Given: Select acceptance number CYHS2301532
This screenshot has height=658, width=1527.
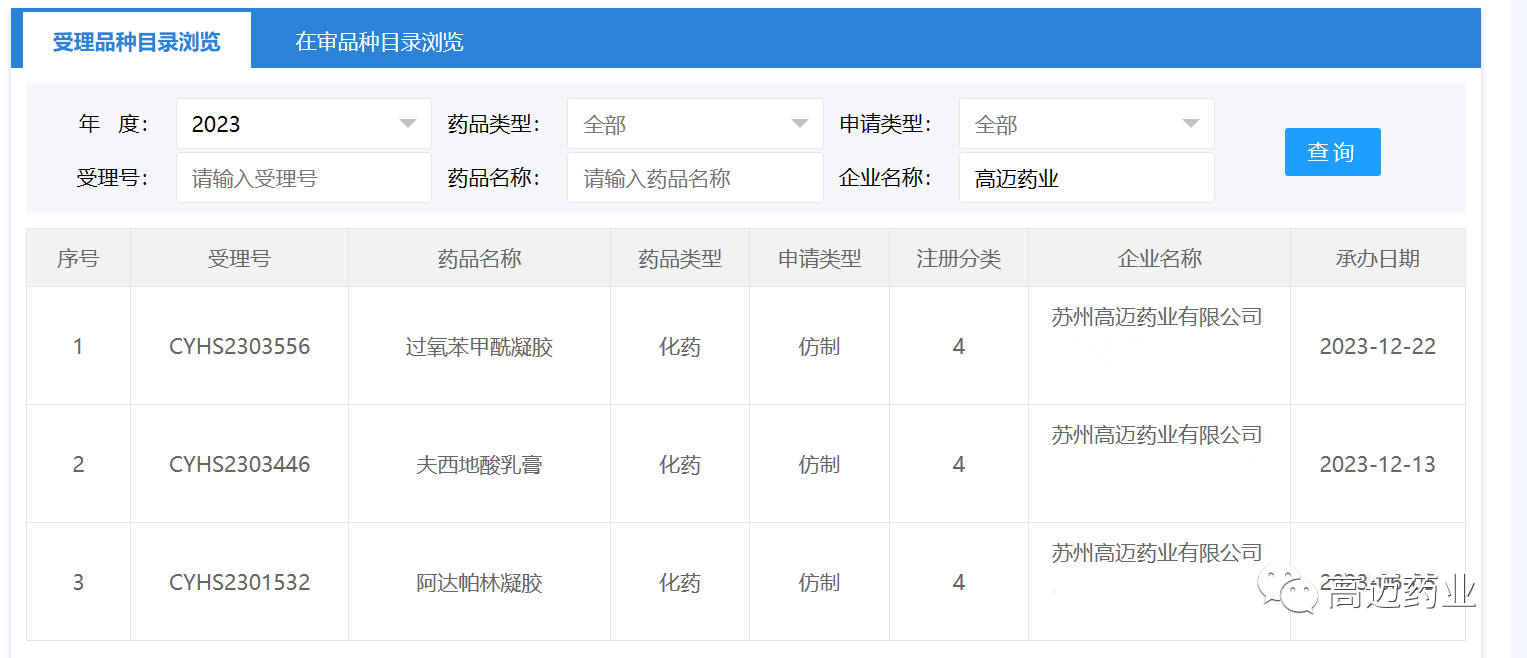Looking at the screenshot, I should click(240, 583).
